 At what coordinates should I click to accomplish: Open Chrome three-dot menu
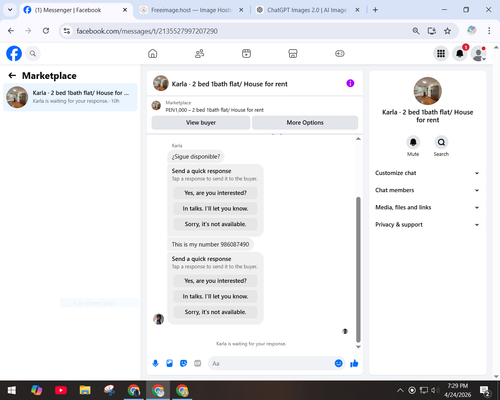point(489,31)
